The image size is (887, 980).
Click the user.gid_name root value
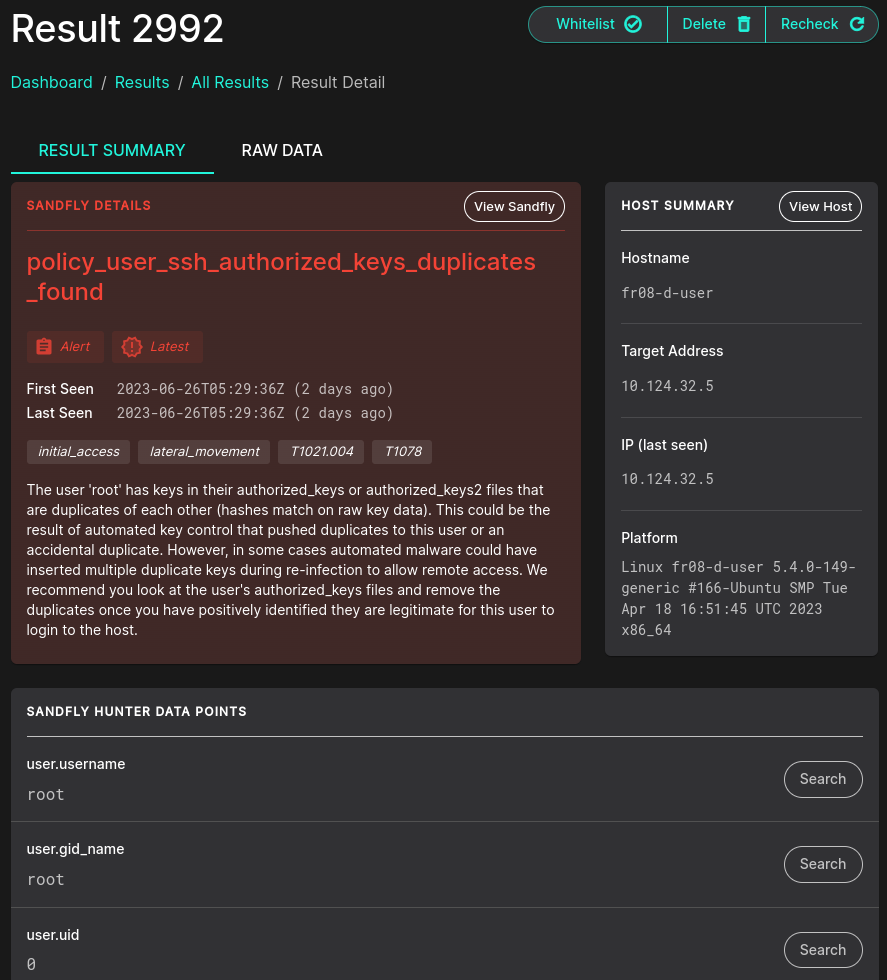46,879
